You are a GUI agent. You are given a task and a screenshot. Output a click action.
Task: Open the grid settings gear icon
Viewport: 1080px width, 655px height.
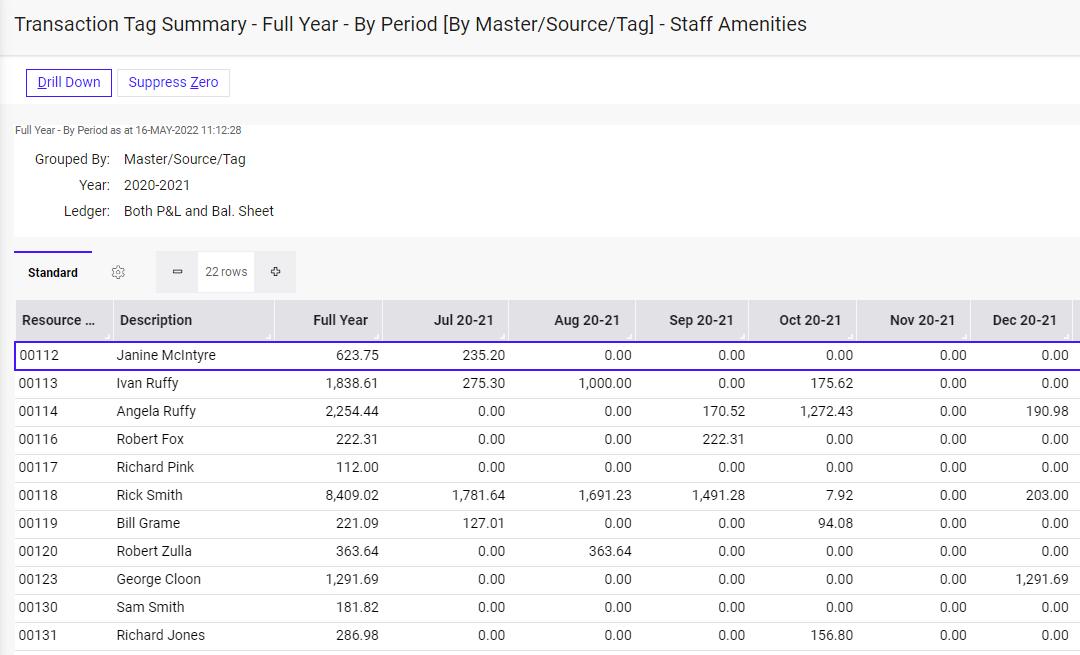118,272
